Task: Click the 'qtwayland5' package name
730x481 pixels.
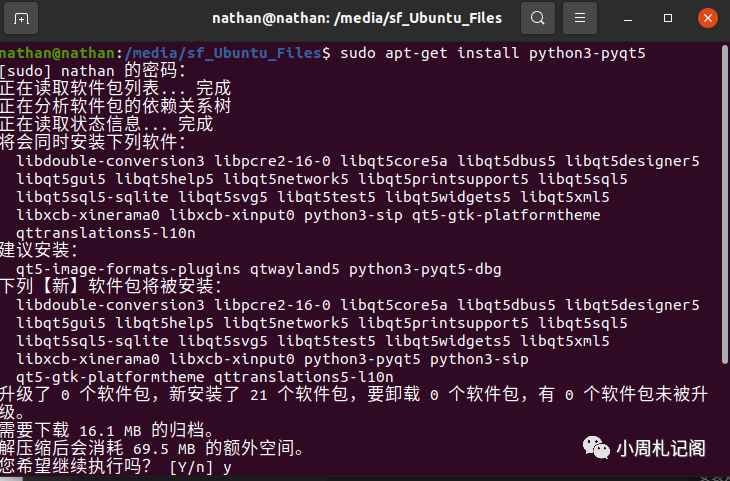Action: 295,269
